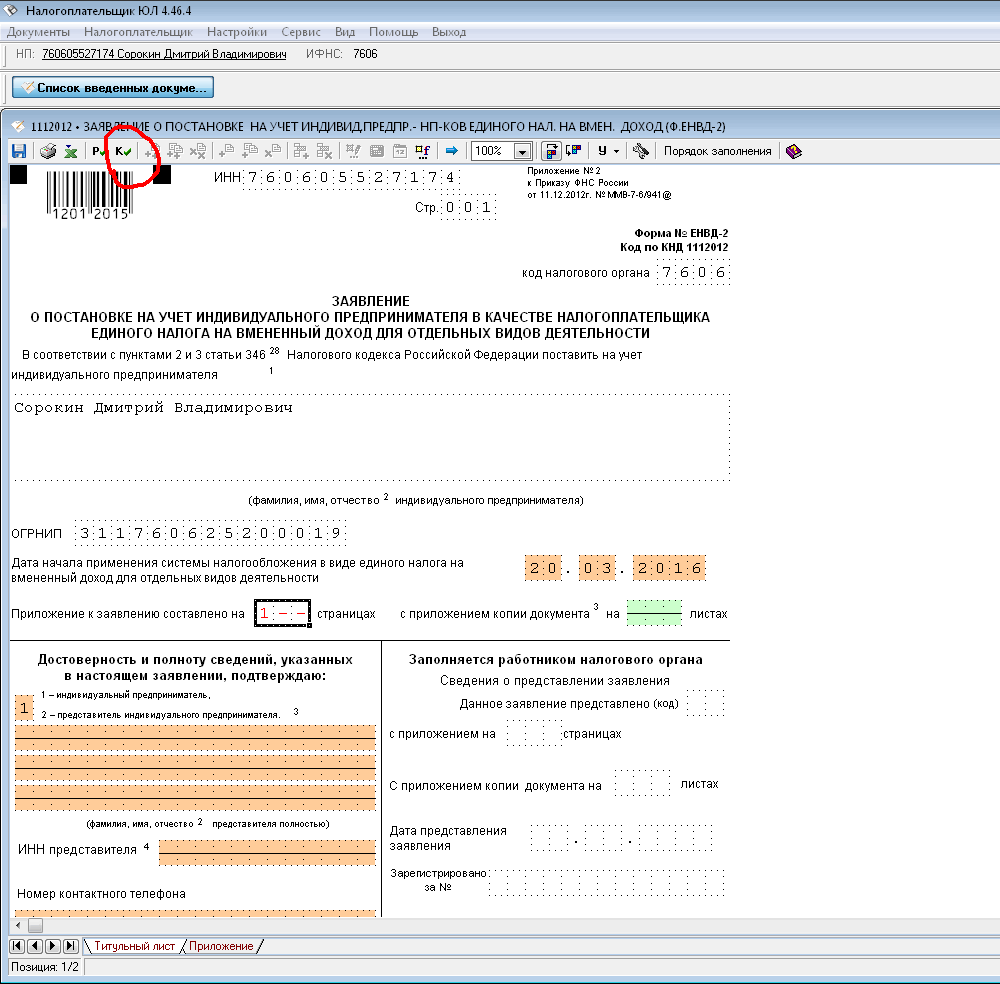Click the Список введенных документов button

(113, 88)
